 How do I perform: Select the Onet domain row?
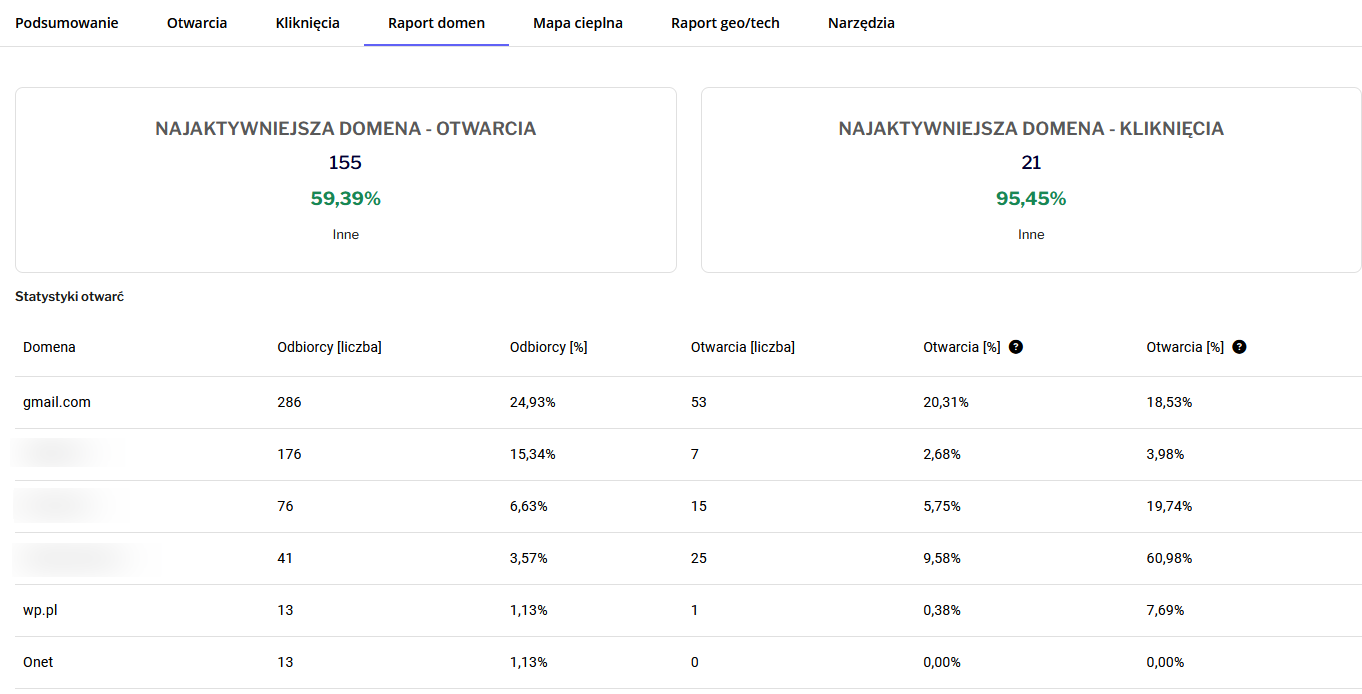pos(38,662)
